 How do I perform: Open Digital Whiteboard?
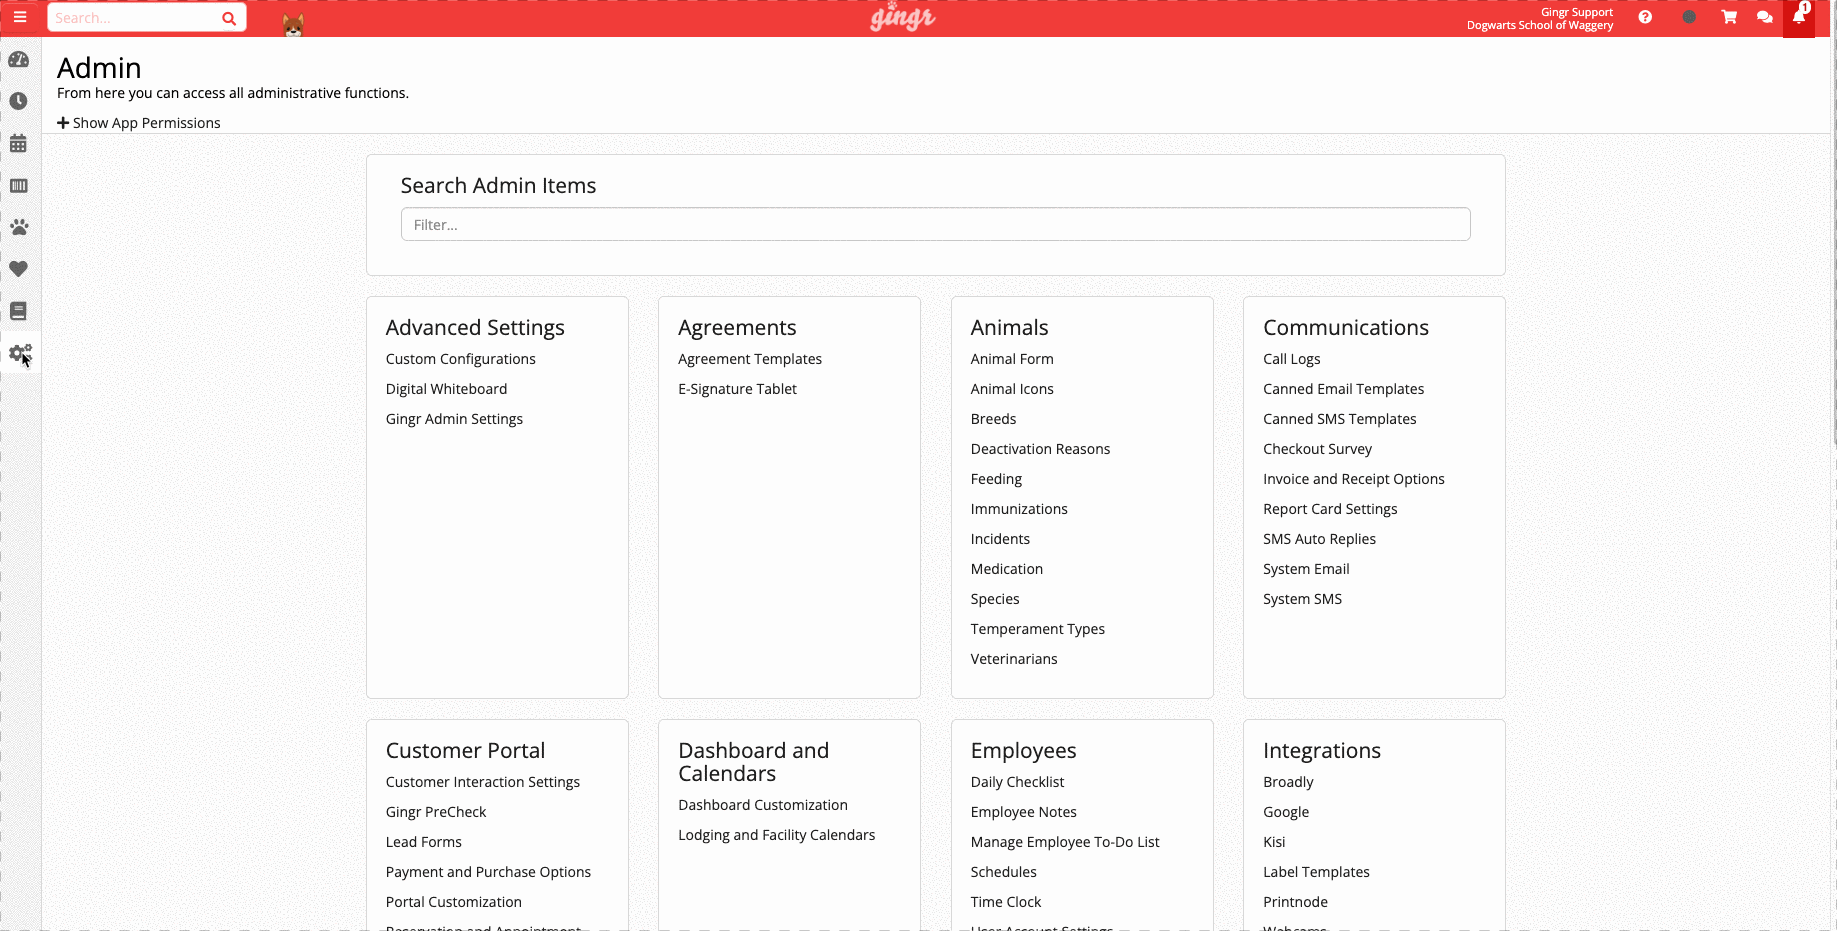tap(447, 389)
